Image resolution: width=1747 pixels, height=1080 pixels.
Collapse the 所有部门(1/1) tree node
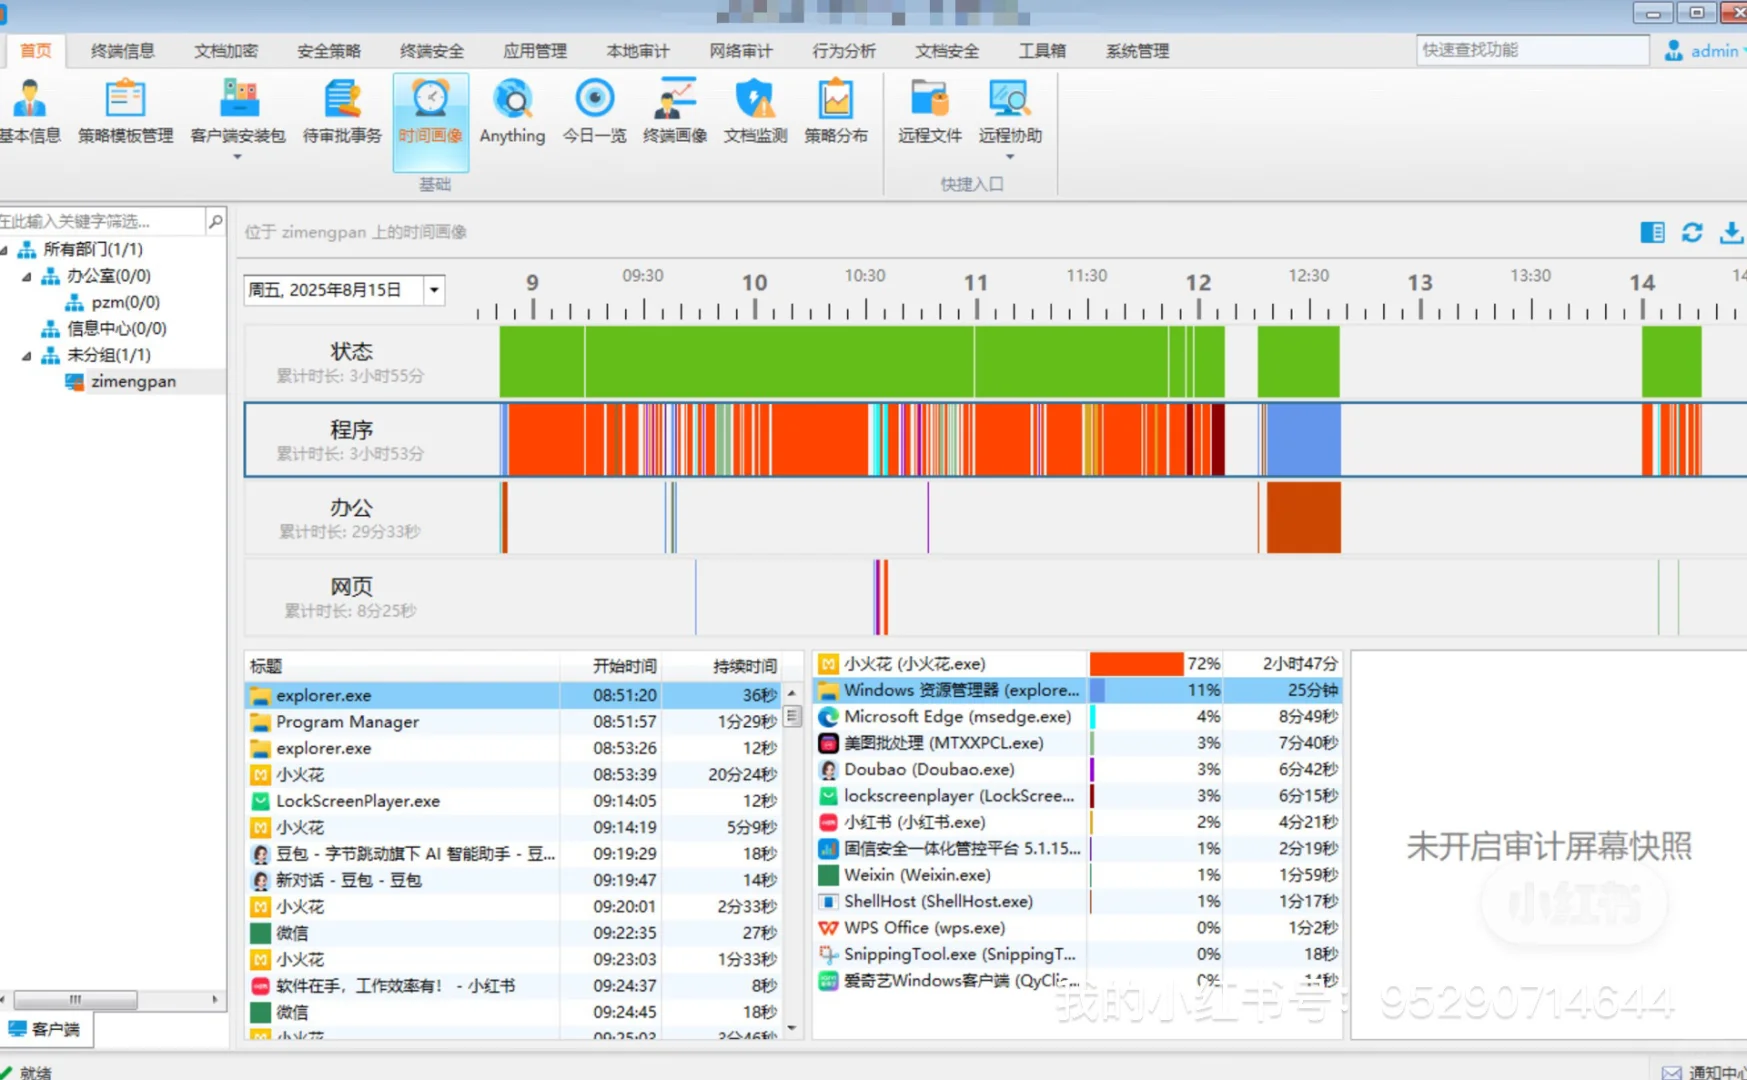pos(6,249)
